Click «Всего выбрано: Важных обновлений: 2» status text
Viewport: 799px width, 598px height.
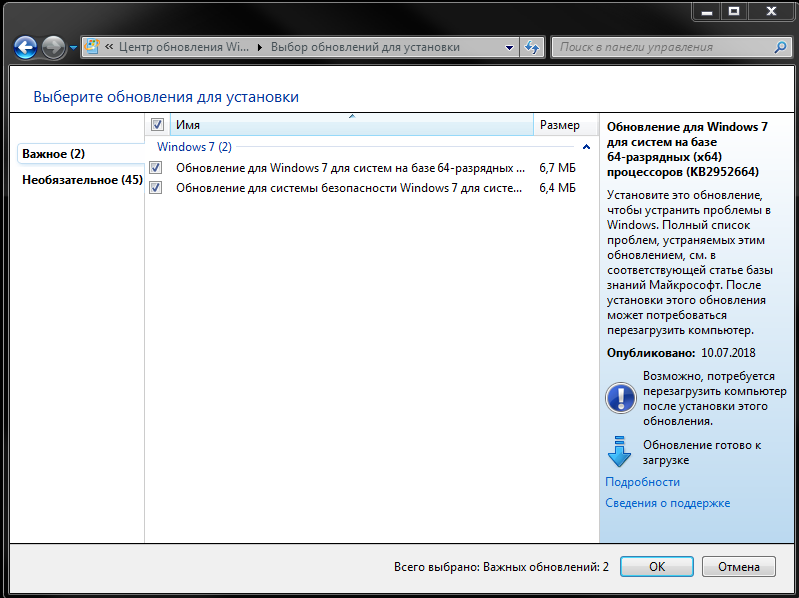pos(501,566)
